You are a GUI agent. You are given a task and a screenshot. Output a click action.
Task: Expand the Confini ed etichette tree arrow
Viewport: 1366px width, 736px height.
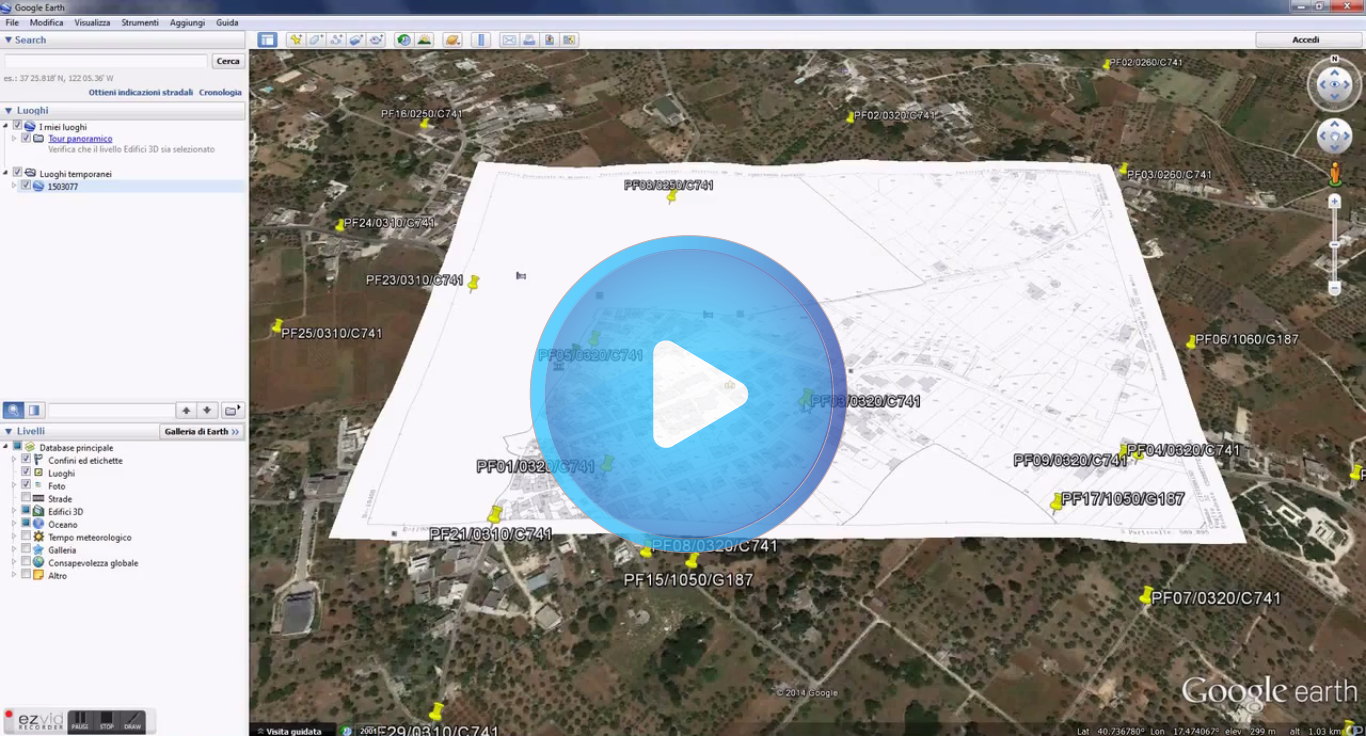point(14,460)
